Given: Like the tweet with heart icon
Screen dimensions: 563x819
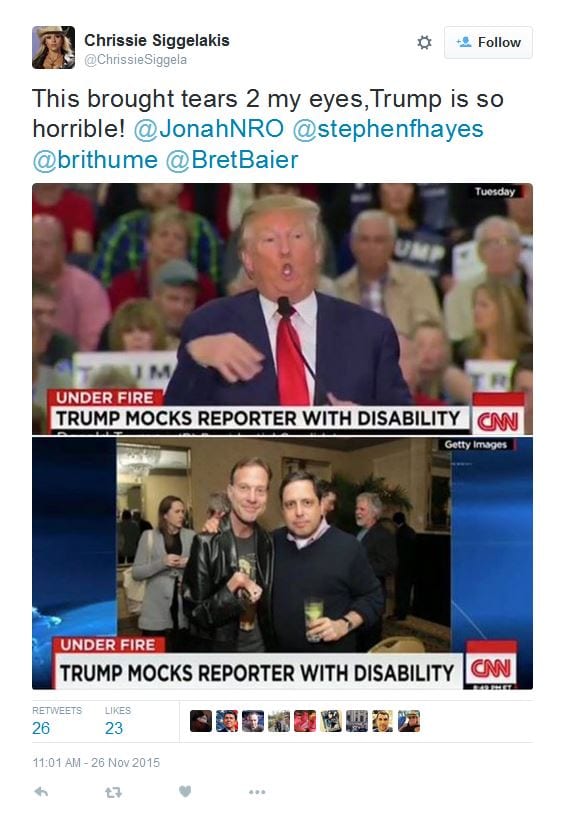Looking at the screenshot, I should [x=185, y=791].
